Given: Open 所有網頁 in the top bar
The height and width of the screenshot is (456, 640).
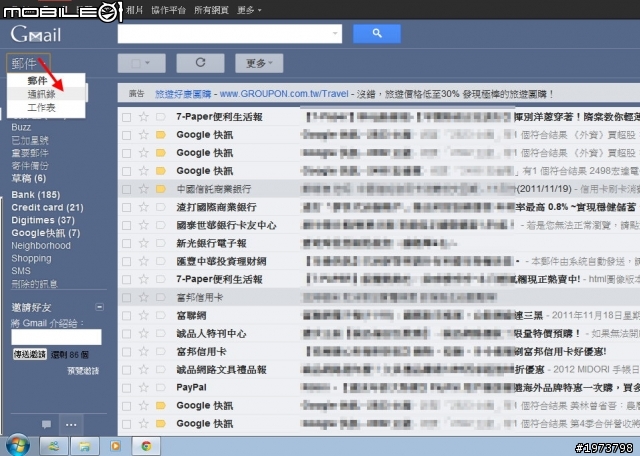Looking at the screenshot, I should 211,10.
